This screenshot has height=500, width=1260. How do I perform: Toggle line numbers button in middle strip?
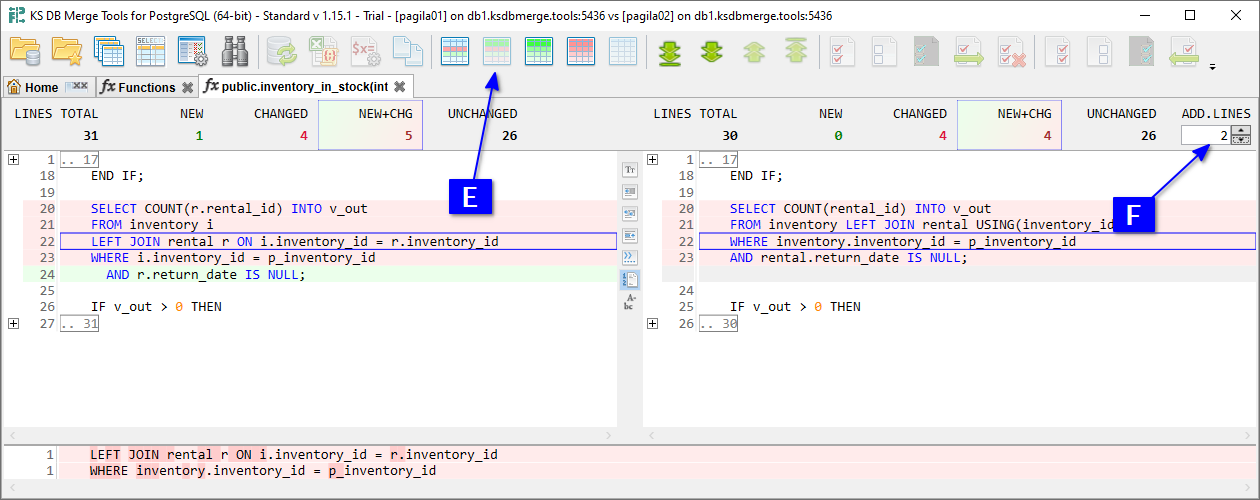coord(630,280)
